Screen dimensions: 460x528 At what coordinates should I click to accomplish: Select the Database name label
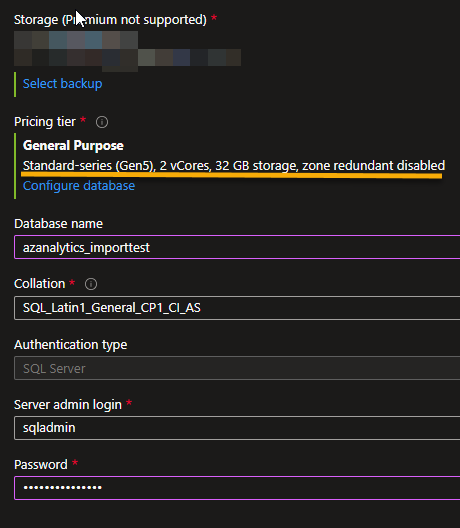click(x=58, y=224)
